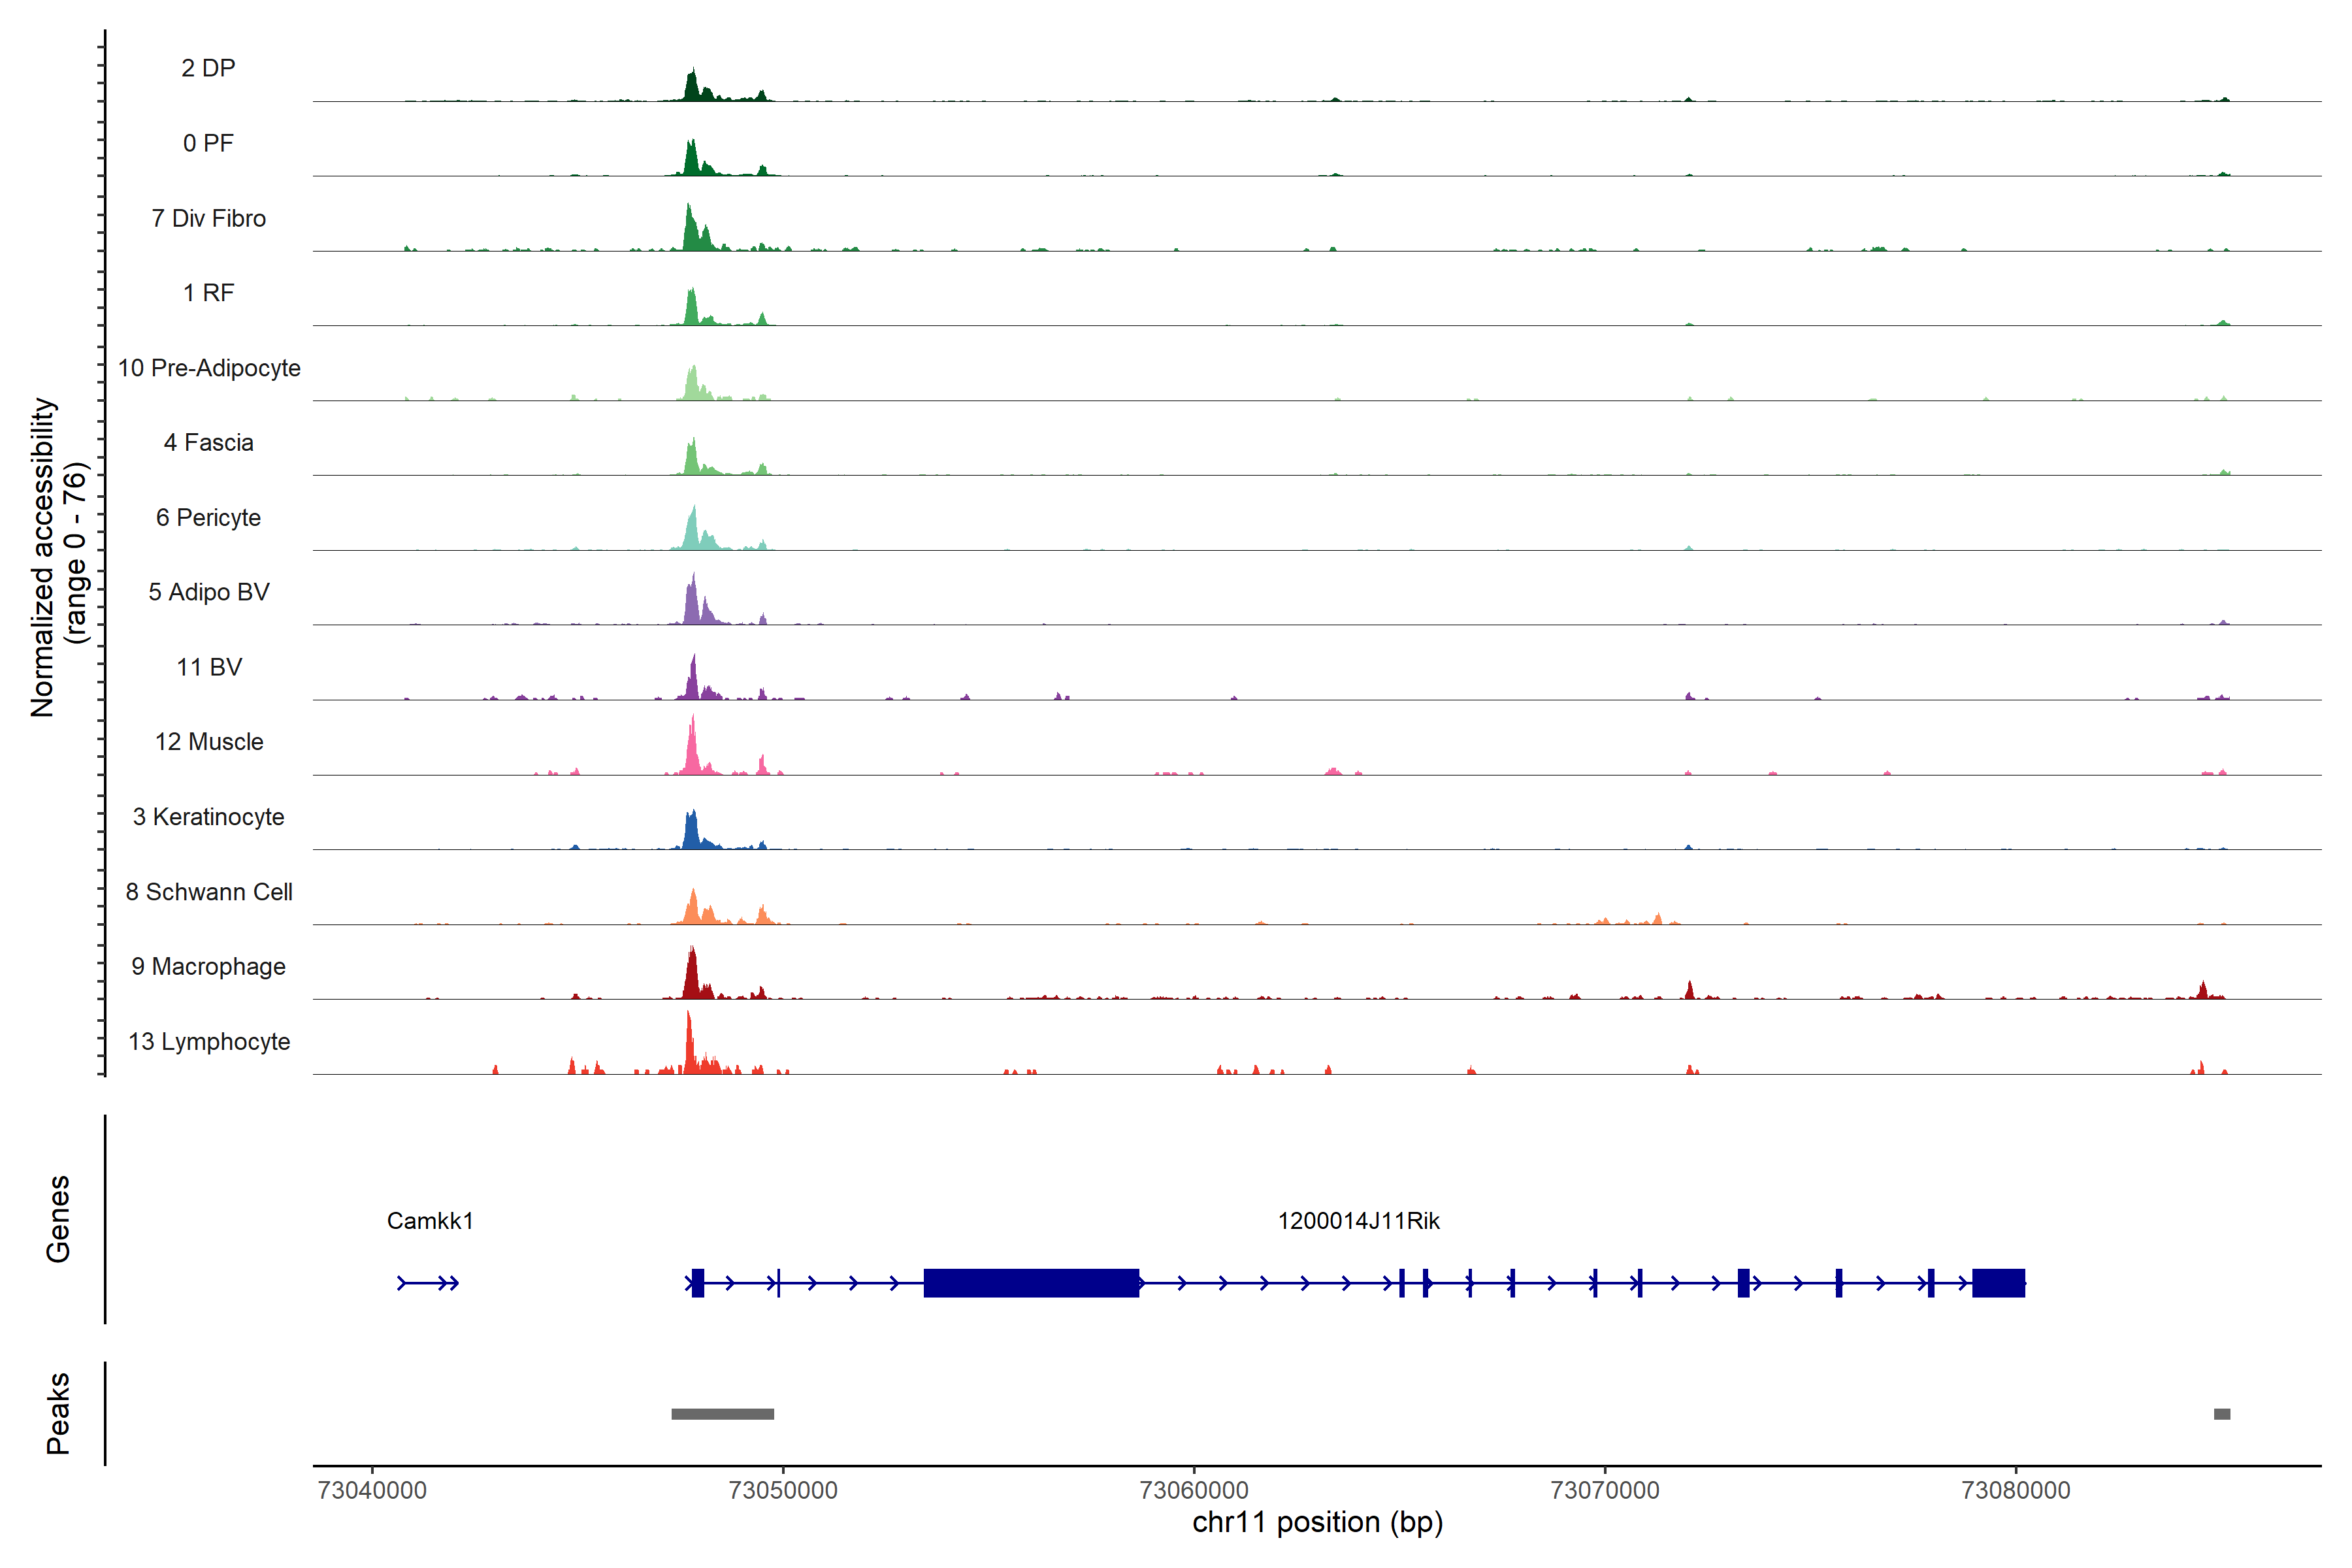Click the 0 PF track label
The image size is (2352, 1568).
208,143
